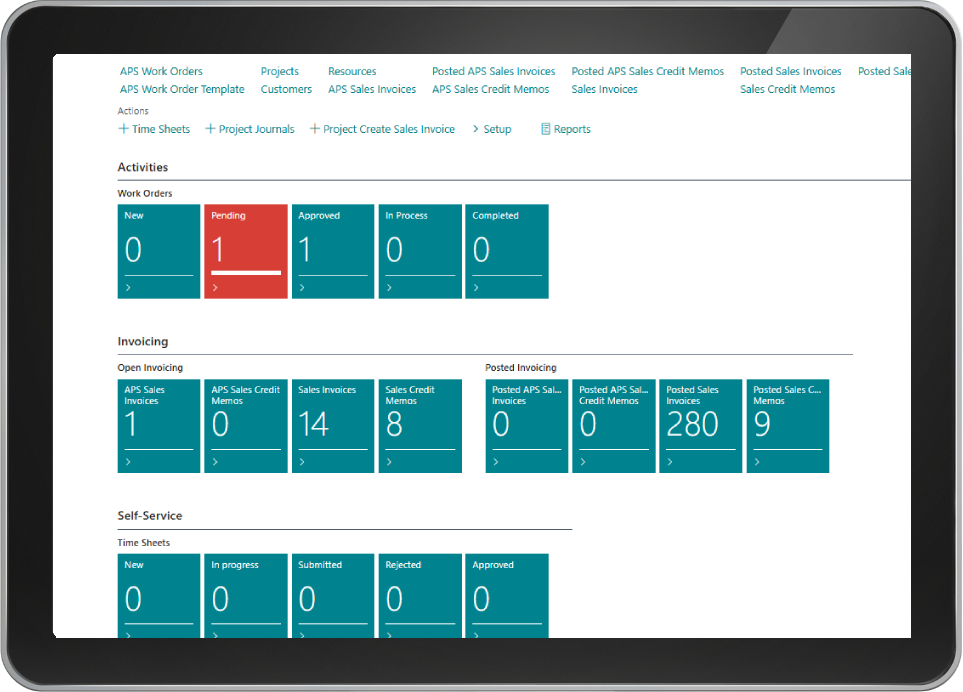The height and width of the screenshot is (692, 963).
Task: Click plus icon beside Project Create Sales Invoice
Action: point(314,129)
